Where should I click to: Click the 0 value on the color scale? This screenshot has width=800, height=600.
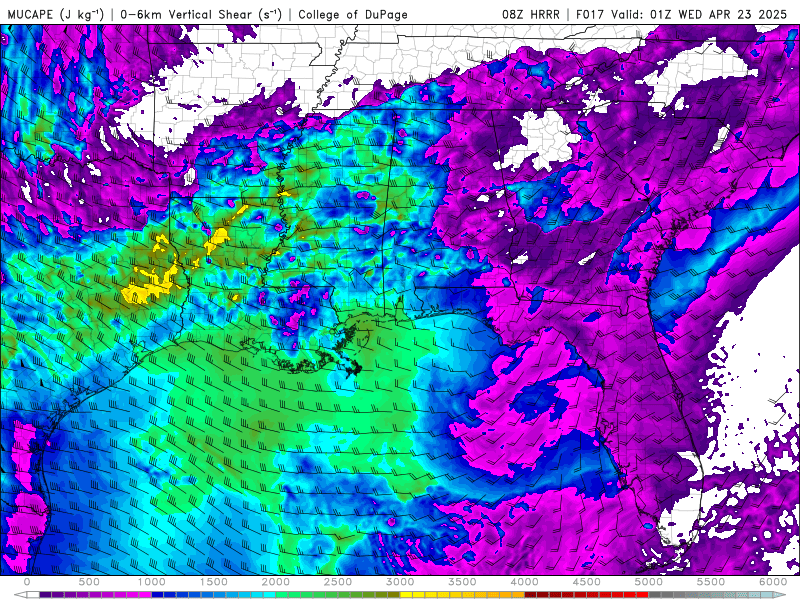[x=27, y=582]
